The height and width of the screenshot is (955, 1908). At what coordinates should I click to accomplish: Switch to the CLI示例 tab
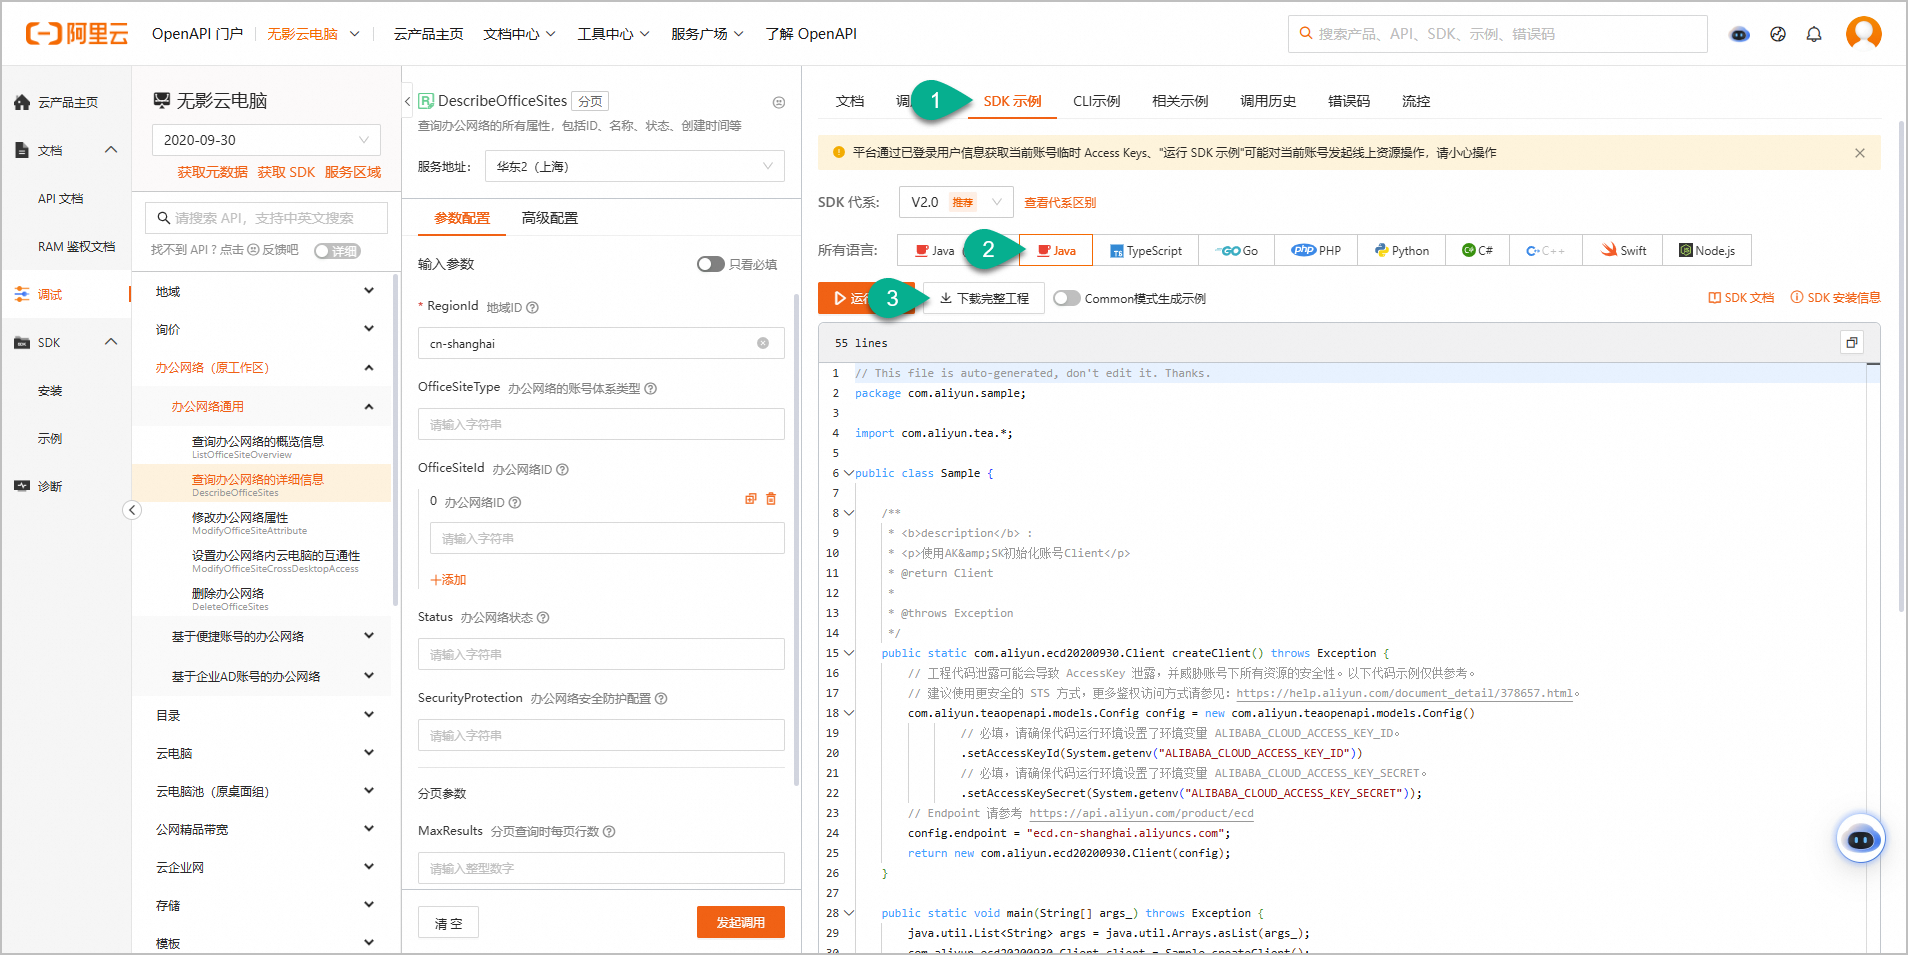click(1096, 101)
